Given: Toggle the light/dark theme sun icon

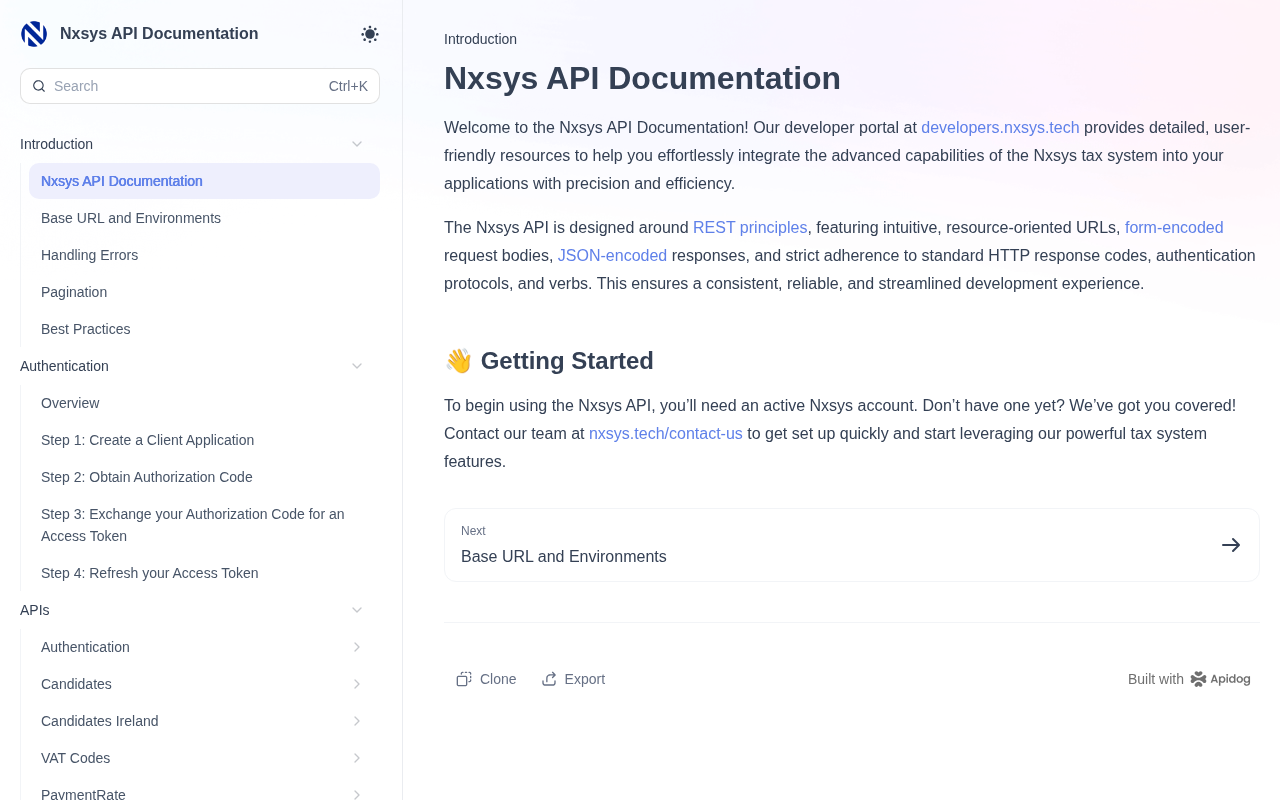Looking at the screenshot, I should pos(370,34).
